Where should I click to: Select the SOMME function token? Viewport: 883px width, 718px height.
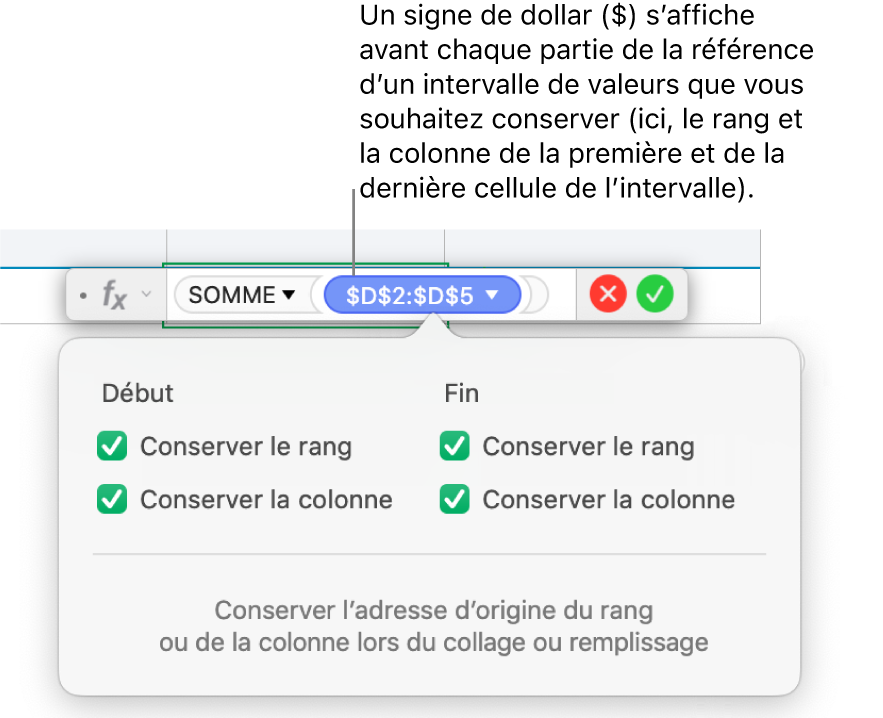pos(231,295)
